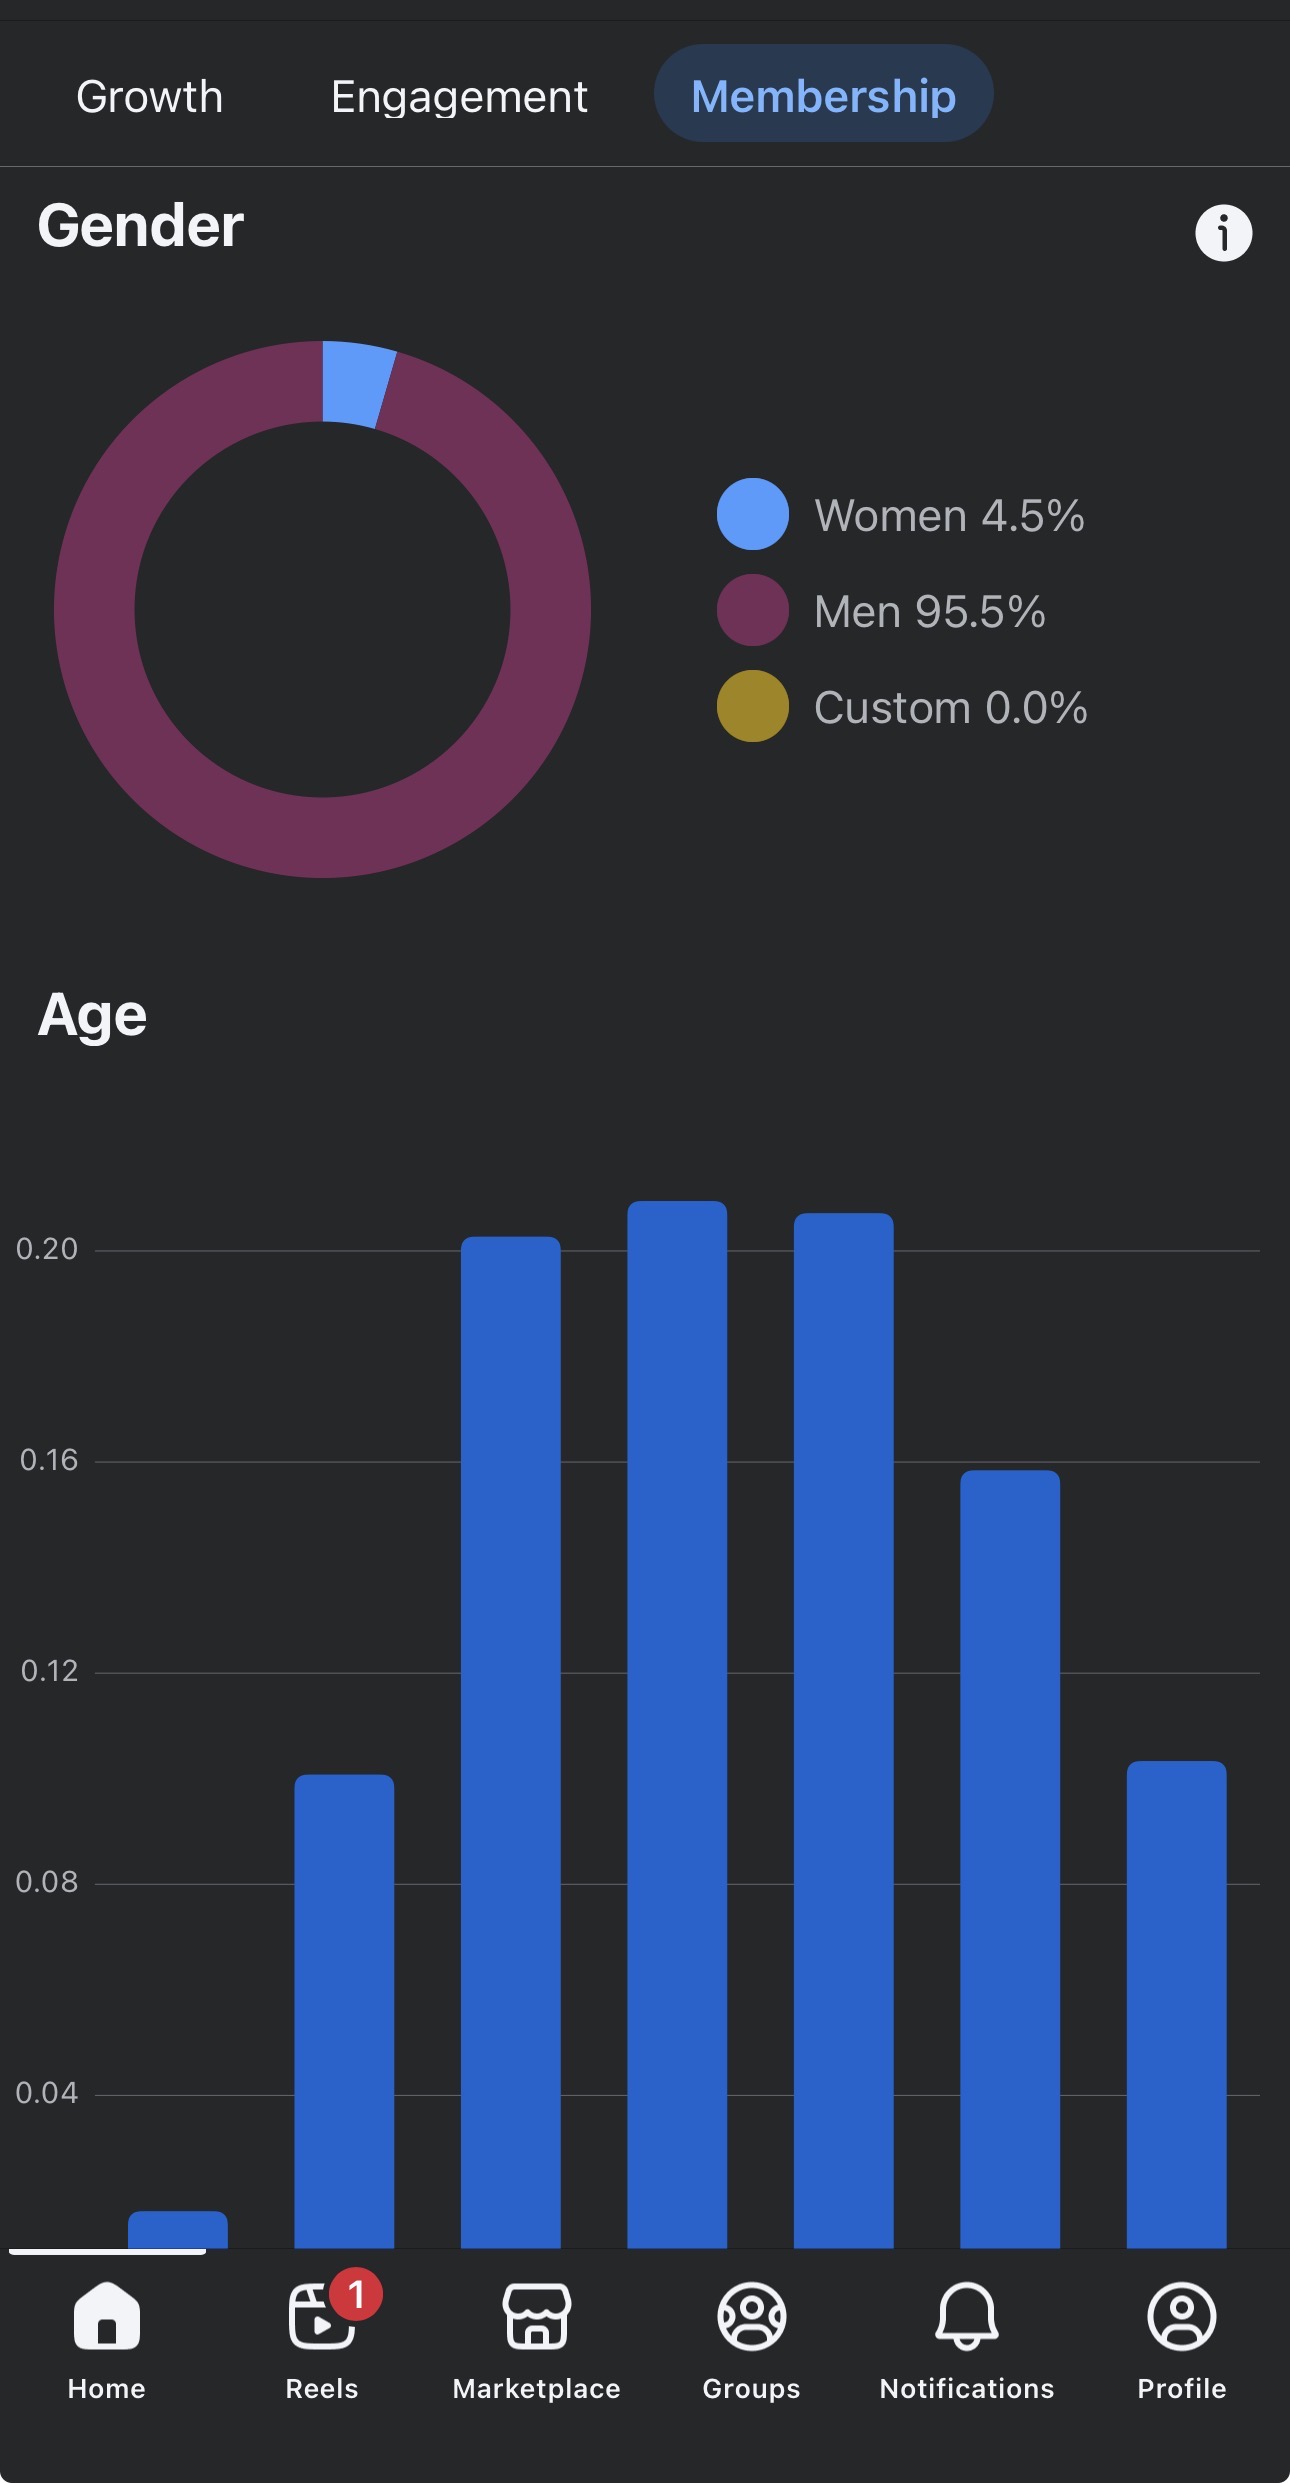Select the Men 95.5% legend label
Image resolution: width=1290 pixels, height=2483 pixels.
coord(929,611)
